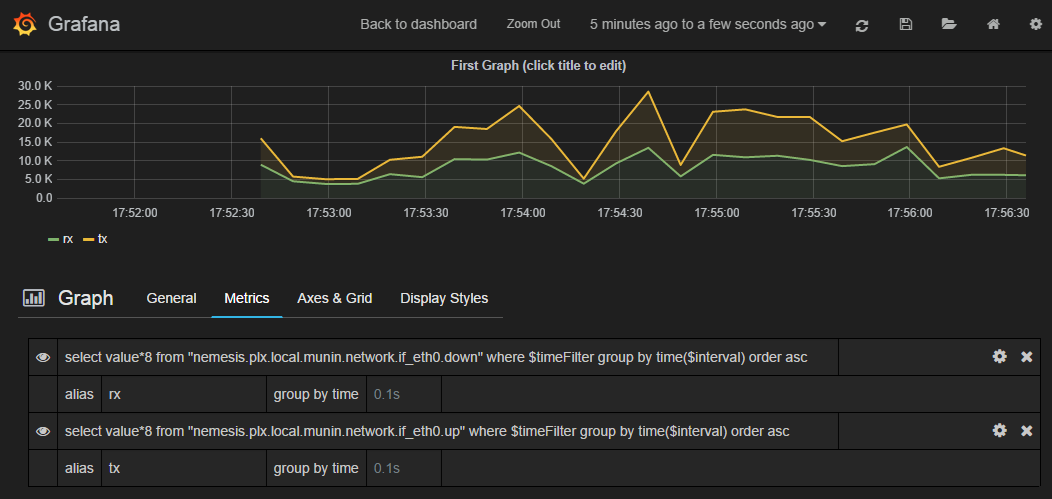Viewport: 1052px width, 499px height.
Task: Open query options gear for eth0.down query
Action: pos(1000,357)
